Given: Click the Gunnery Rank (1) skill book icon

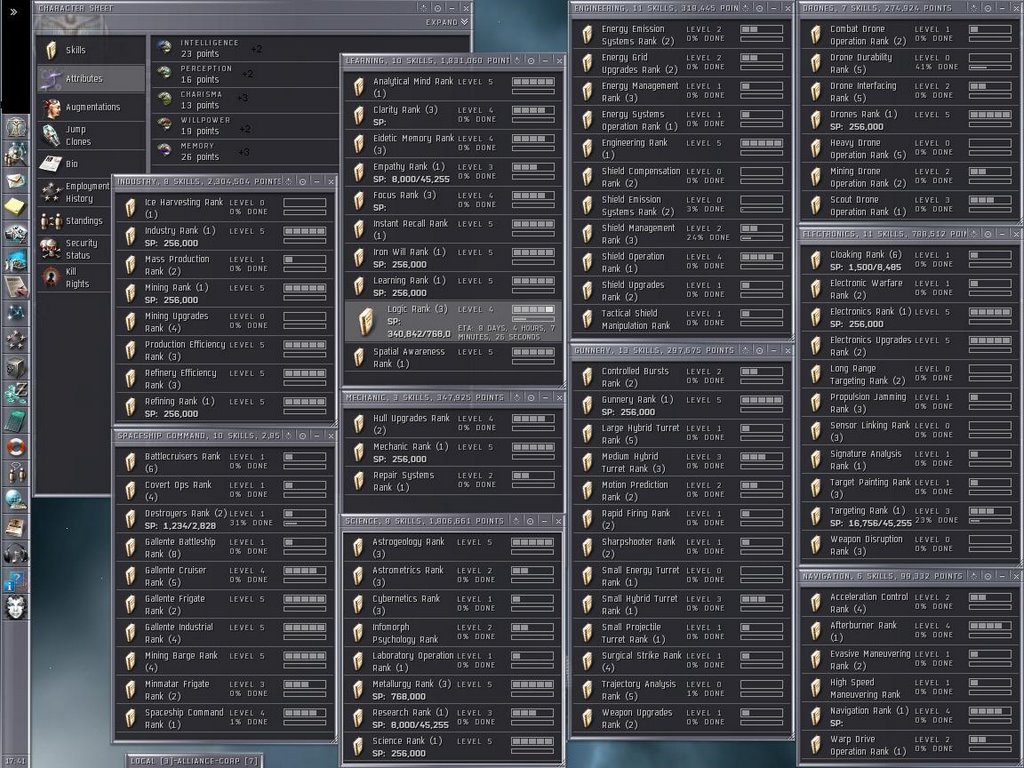Looking at the screenshot, I should pos(587,406).
